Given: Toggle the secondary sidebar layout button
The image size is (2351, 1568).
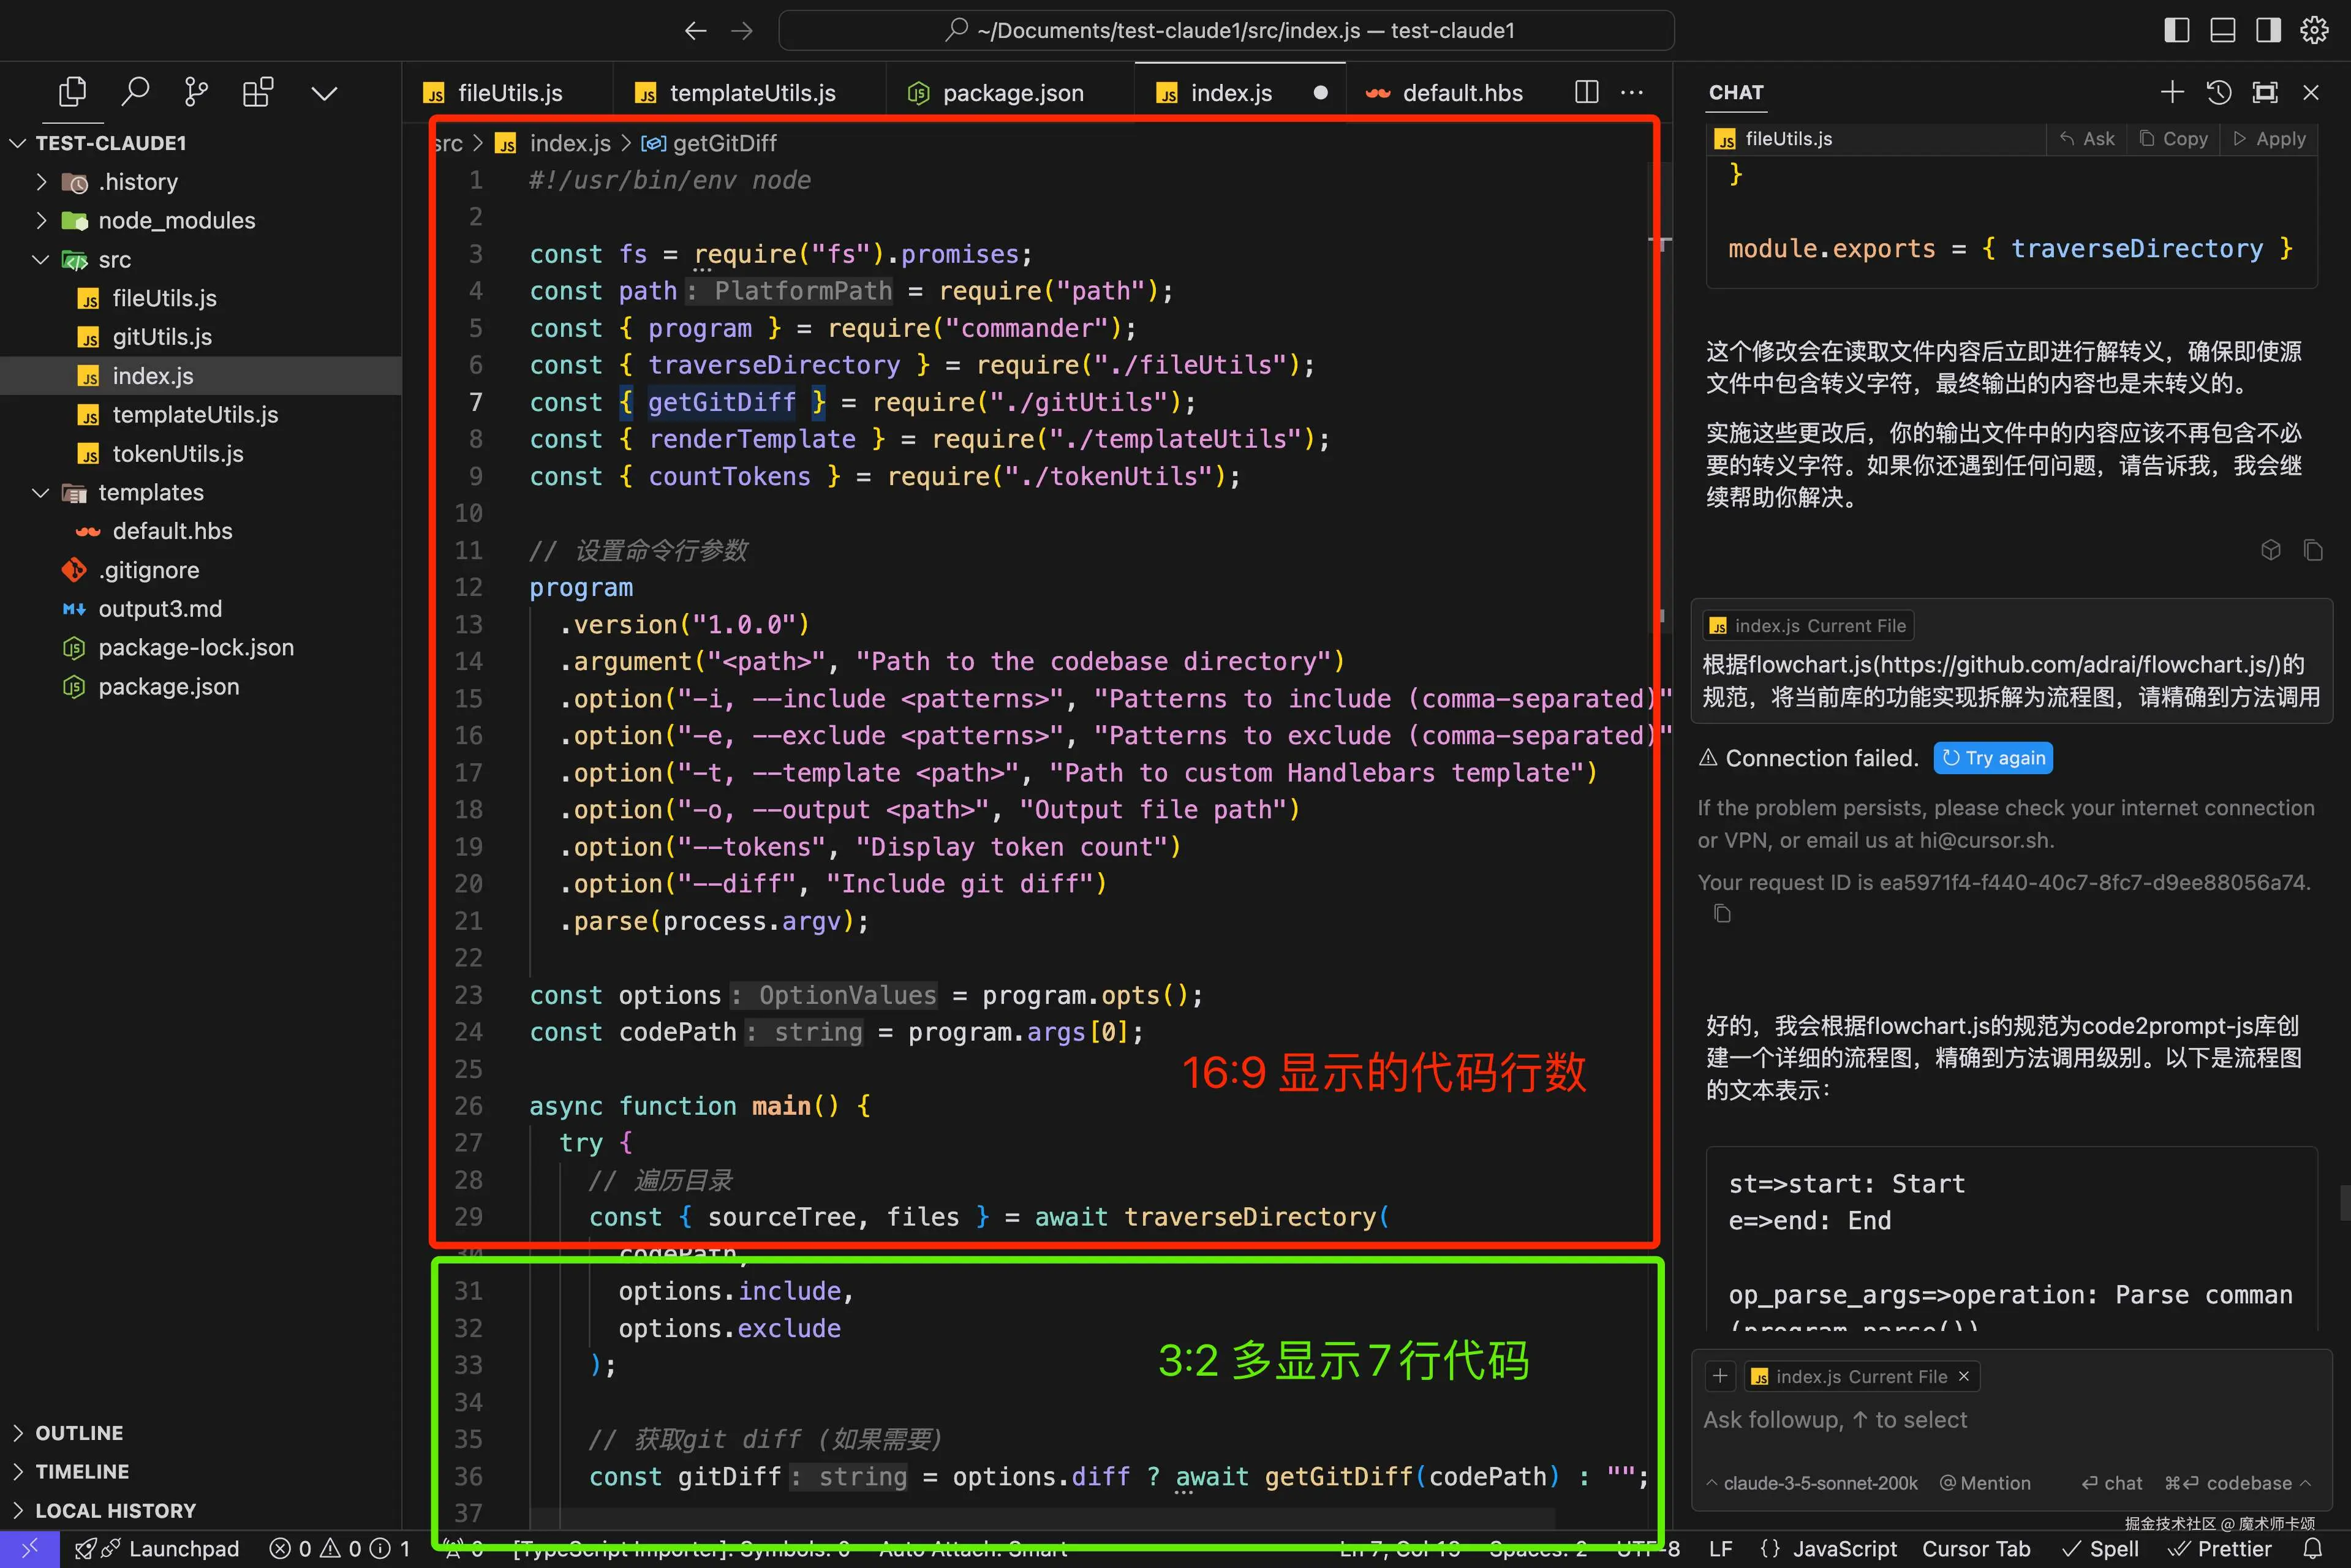Looking at the screenshot, I should click(2267, 30).
